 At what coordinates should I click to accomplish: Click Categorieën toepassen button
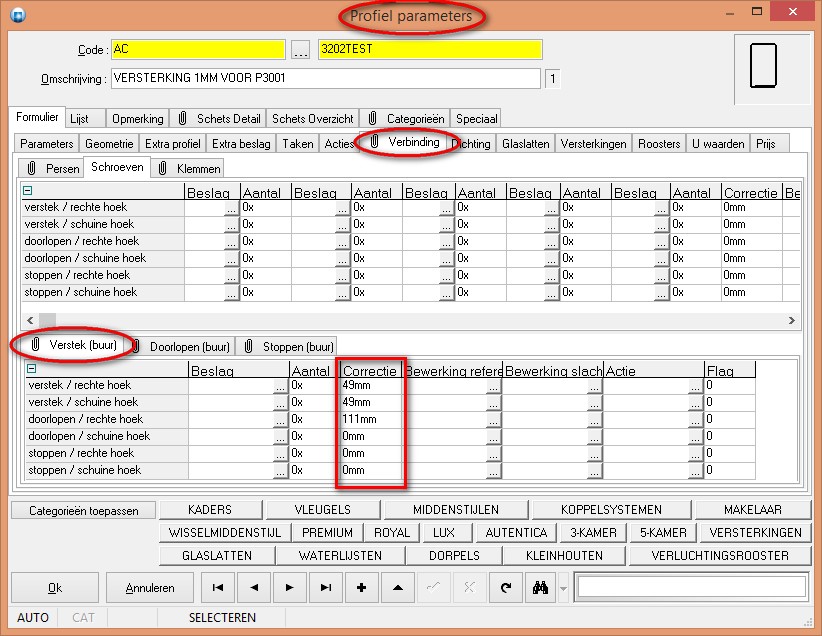[x=84, y=511]
